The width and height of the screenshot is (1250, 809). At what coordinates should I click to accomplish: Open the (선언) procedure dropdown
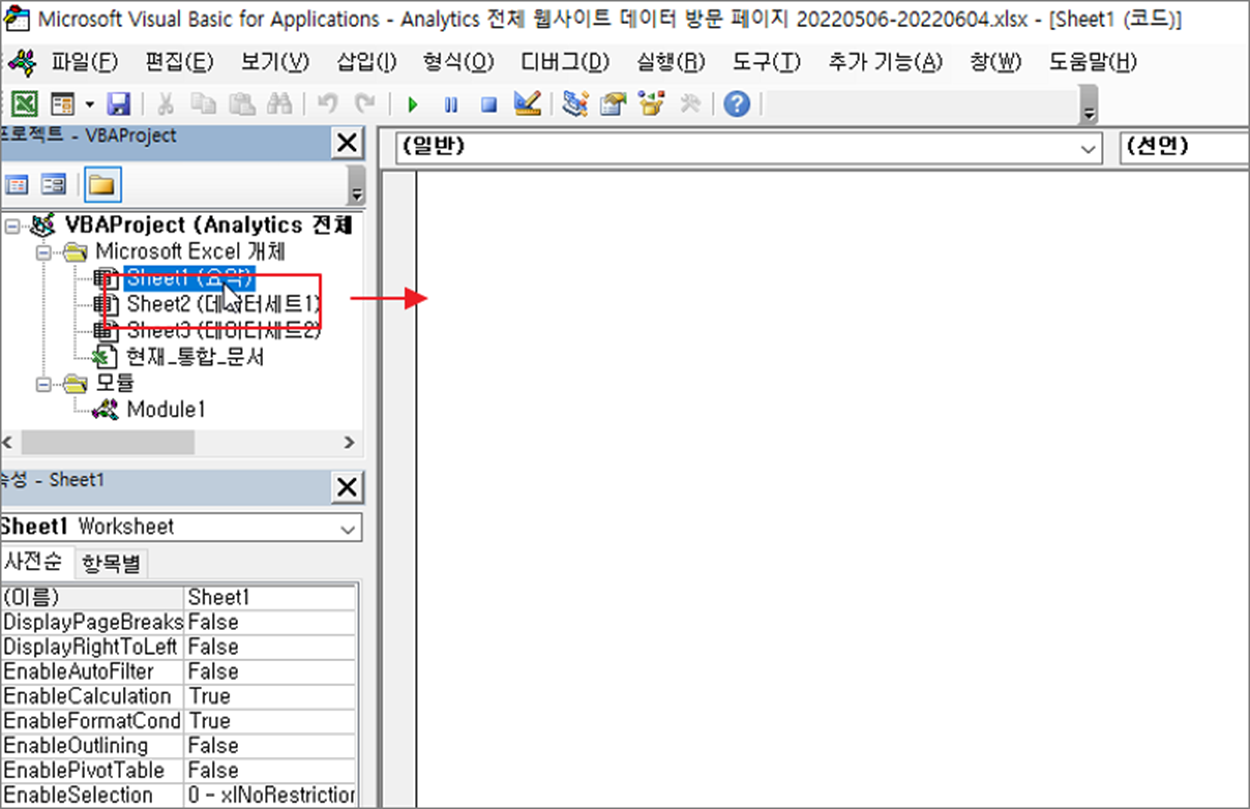(1183, 147)
